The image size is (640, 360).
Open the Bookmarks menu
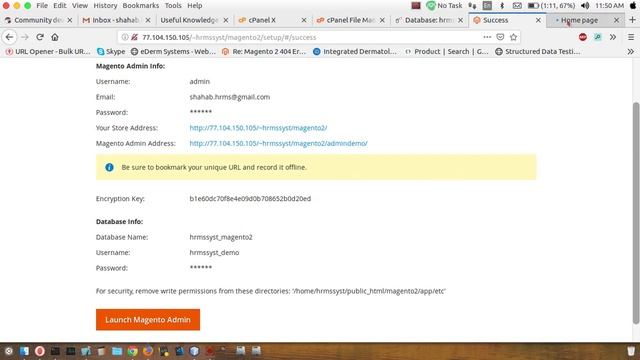[x=141, y=6]
